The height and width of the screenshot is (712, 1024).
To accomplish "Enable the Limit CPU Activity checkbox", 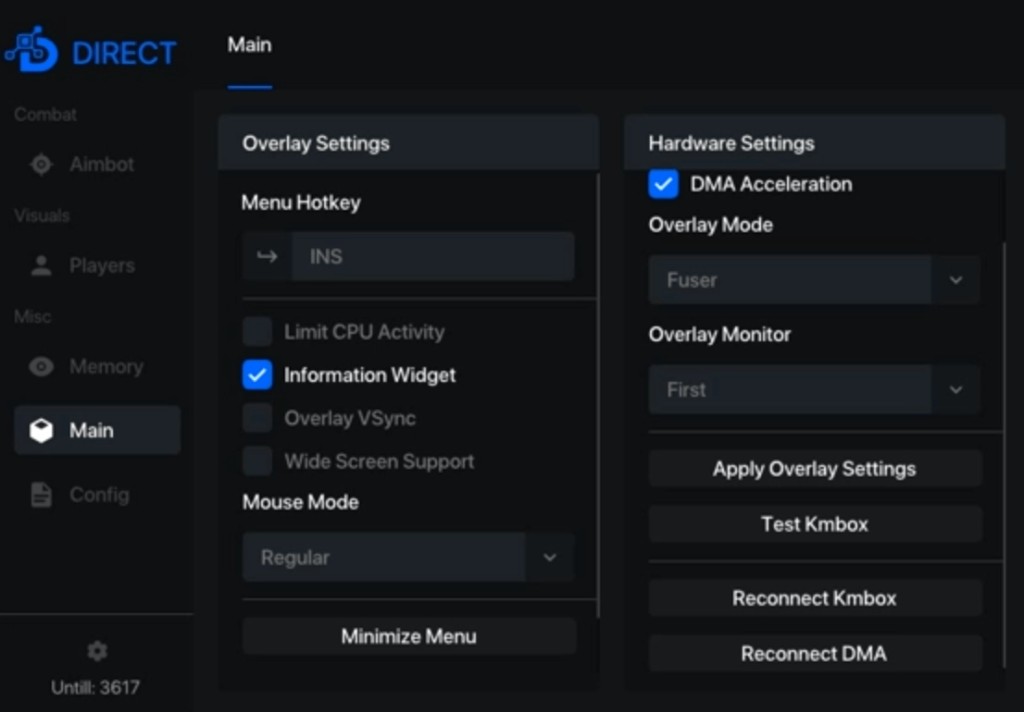I will point(258,332).
